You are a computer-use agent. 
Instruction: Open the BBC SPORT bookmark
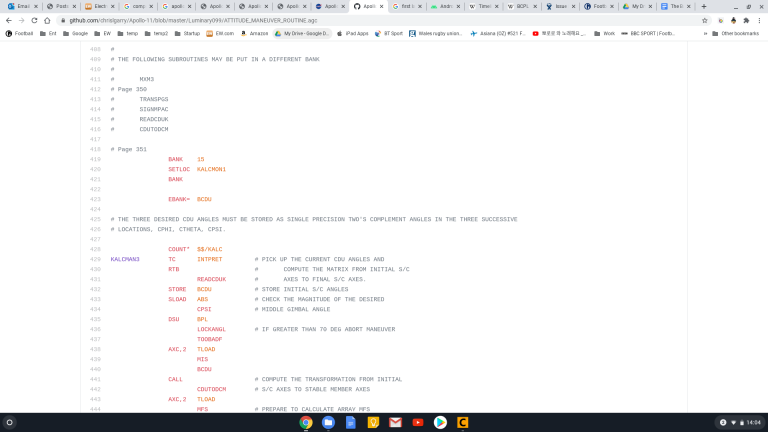650,33
